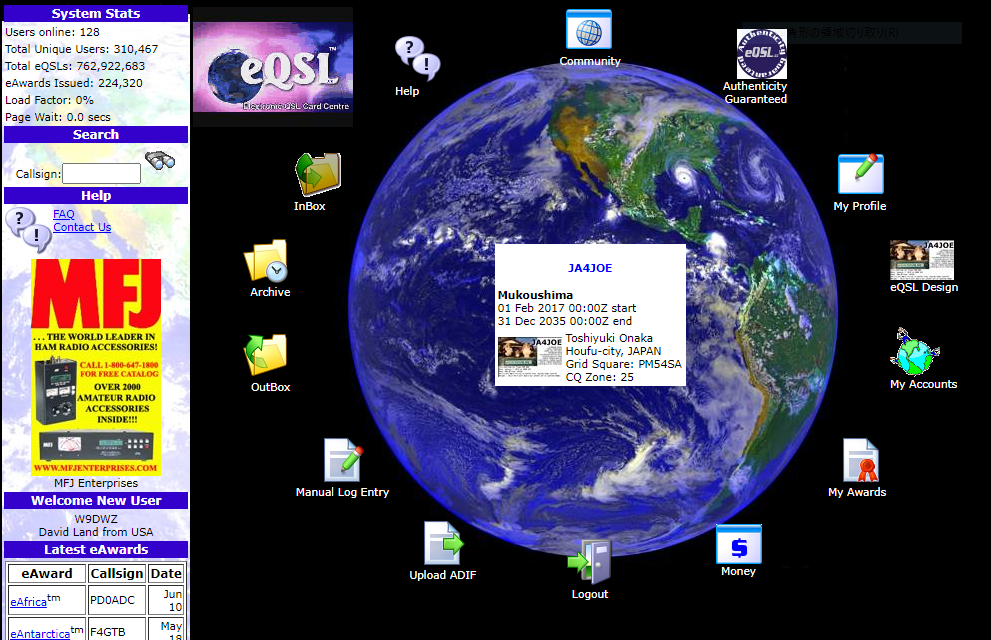Open the FAQ link

tap(64, 214)
